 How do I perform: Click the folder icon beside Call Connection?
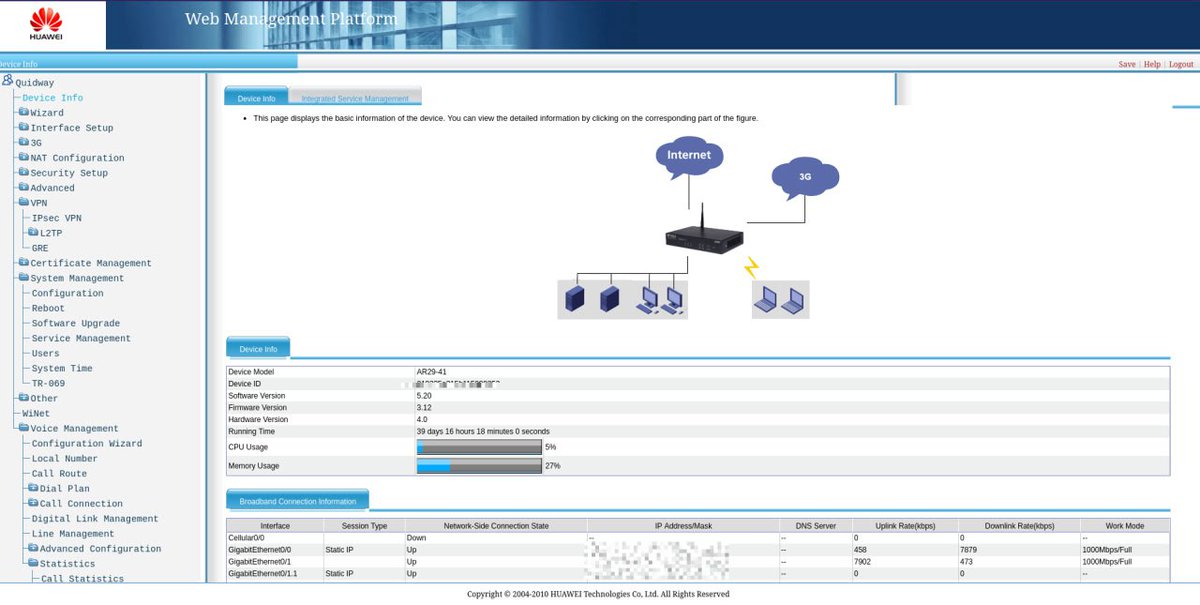[x=33, y=503]
